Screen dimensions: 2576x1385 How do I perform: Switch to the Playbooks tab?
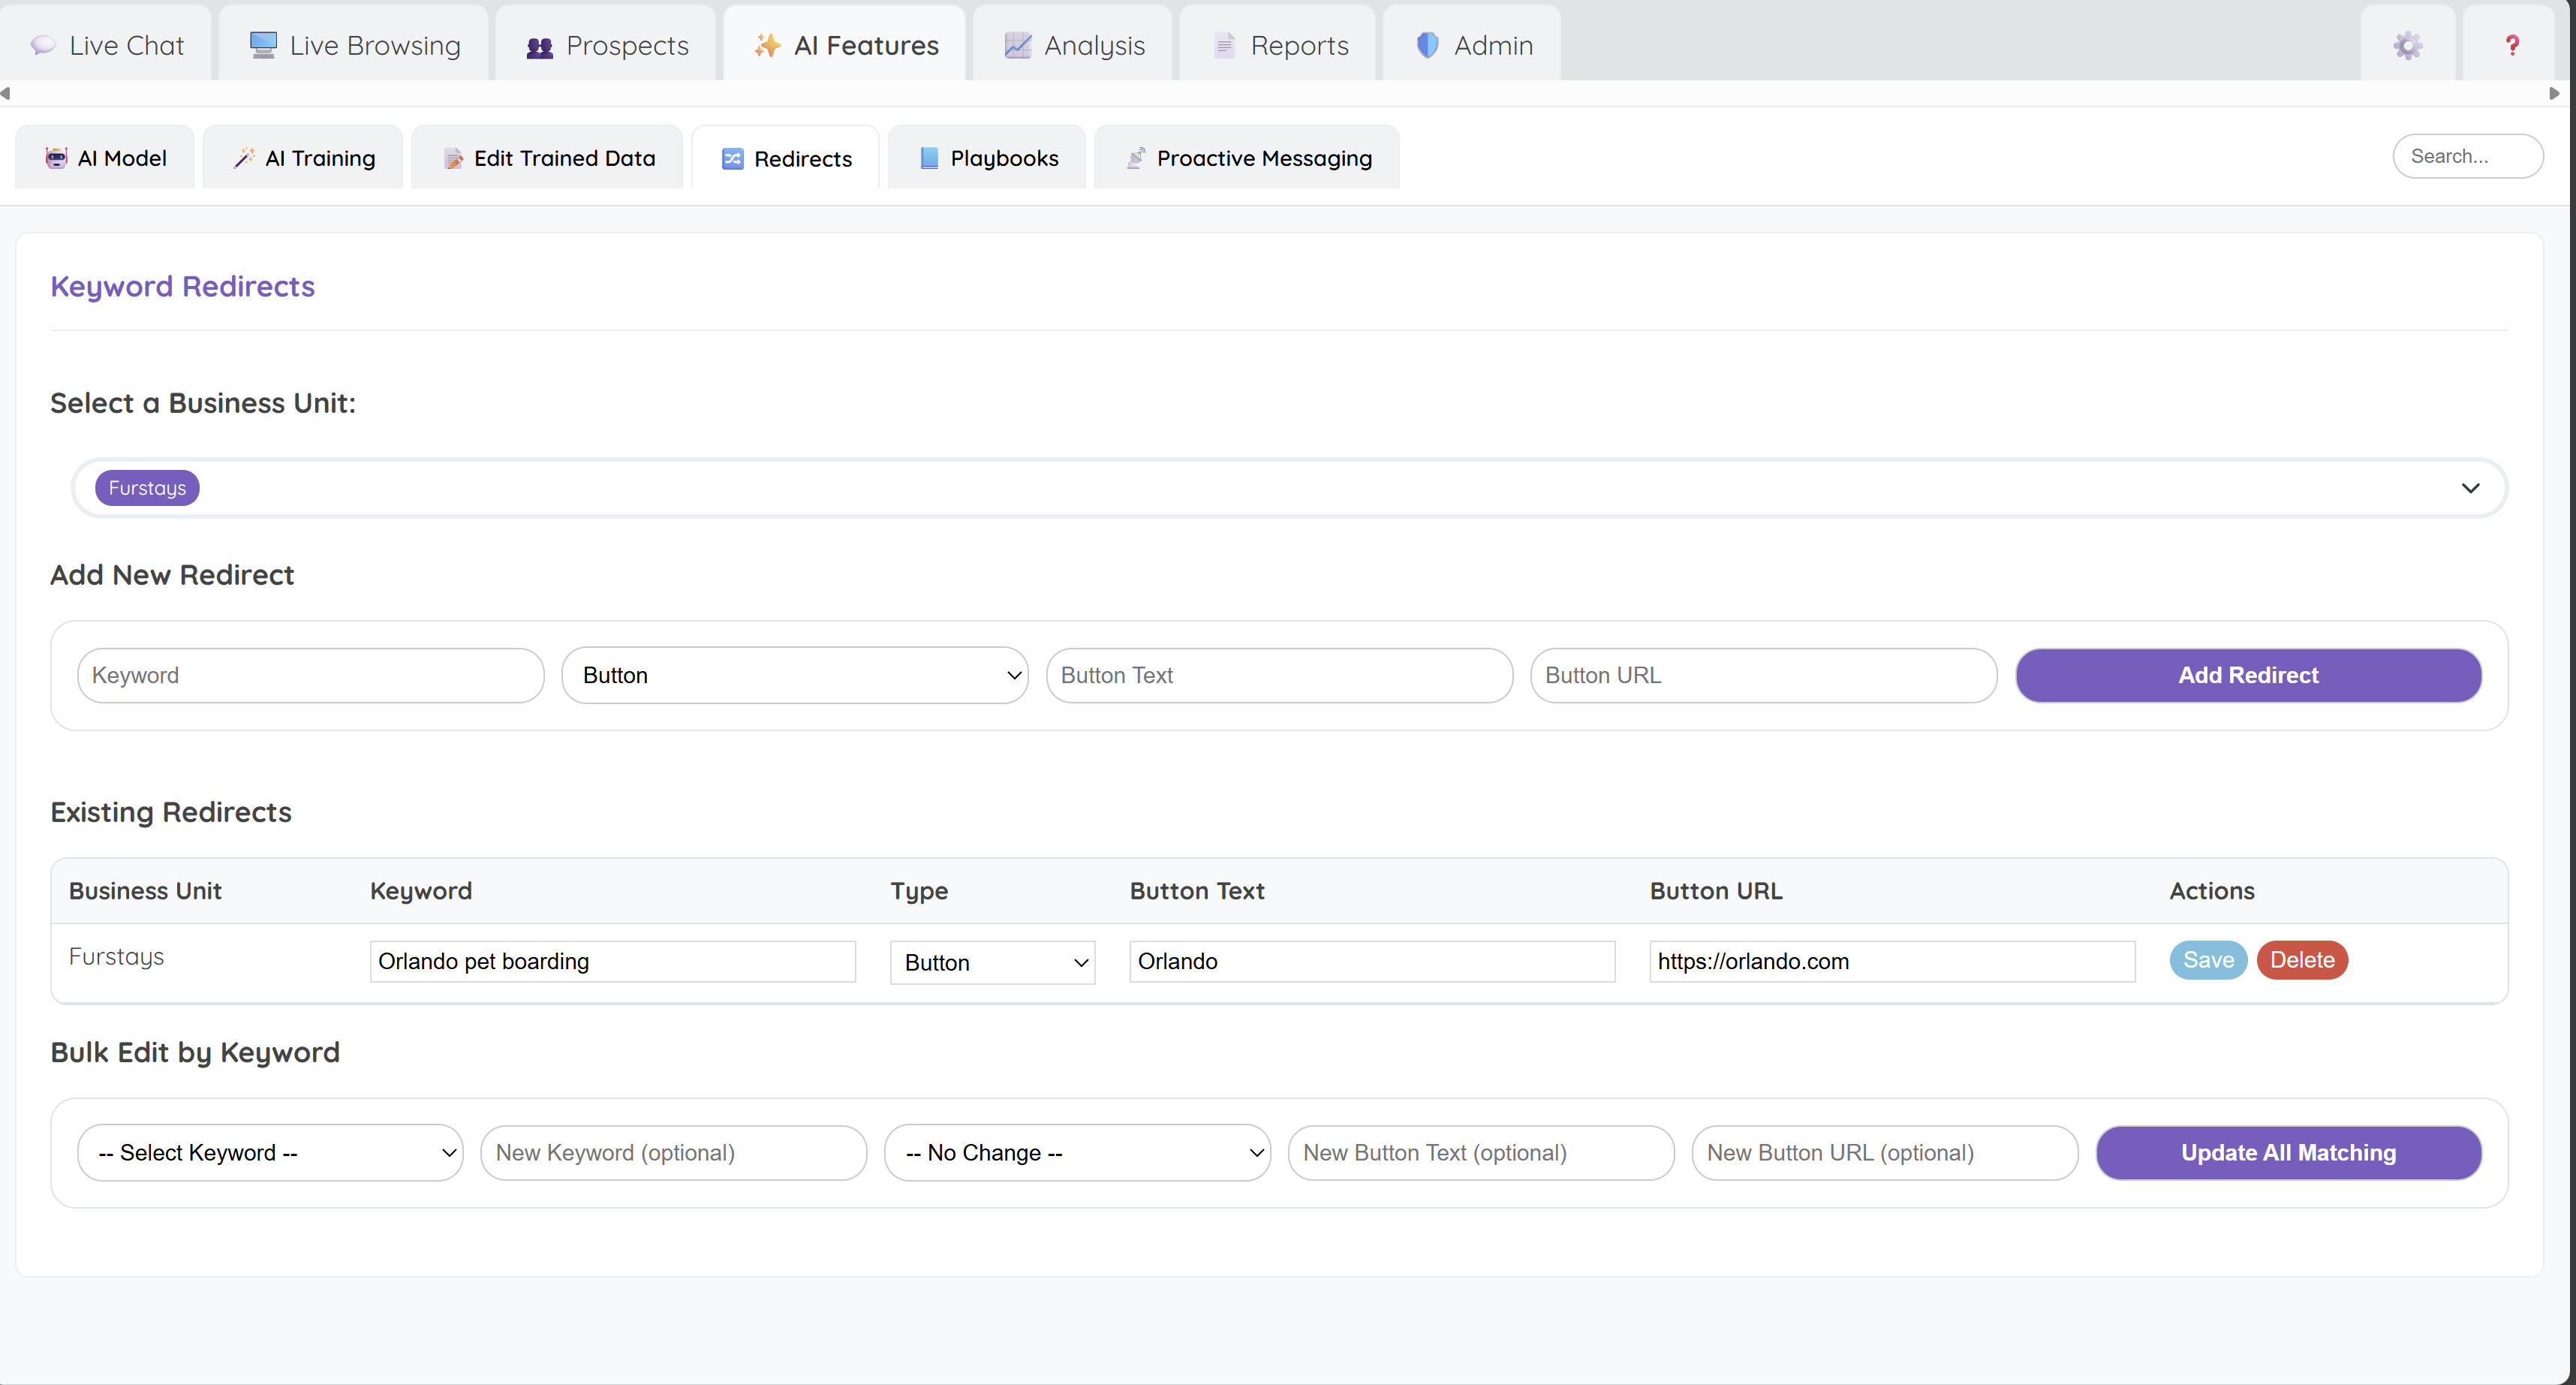(986, 157)
